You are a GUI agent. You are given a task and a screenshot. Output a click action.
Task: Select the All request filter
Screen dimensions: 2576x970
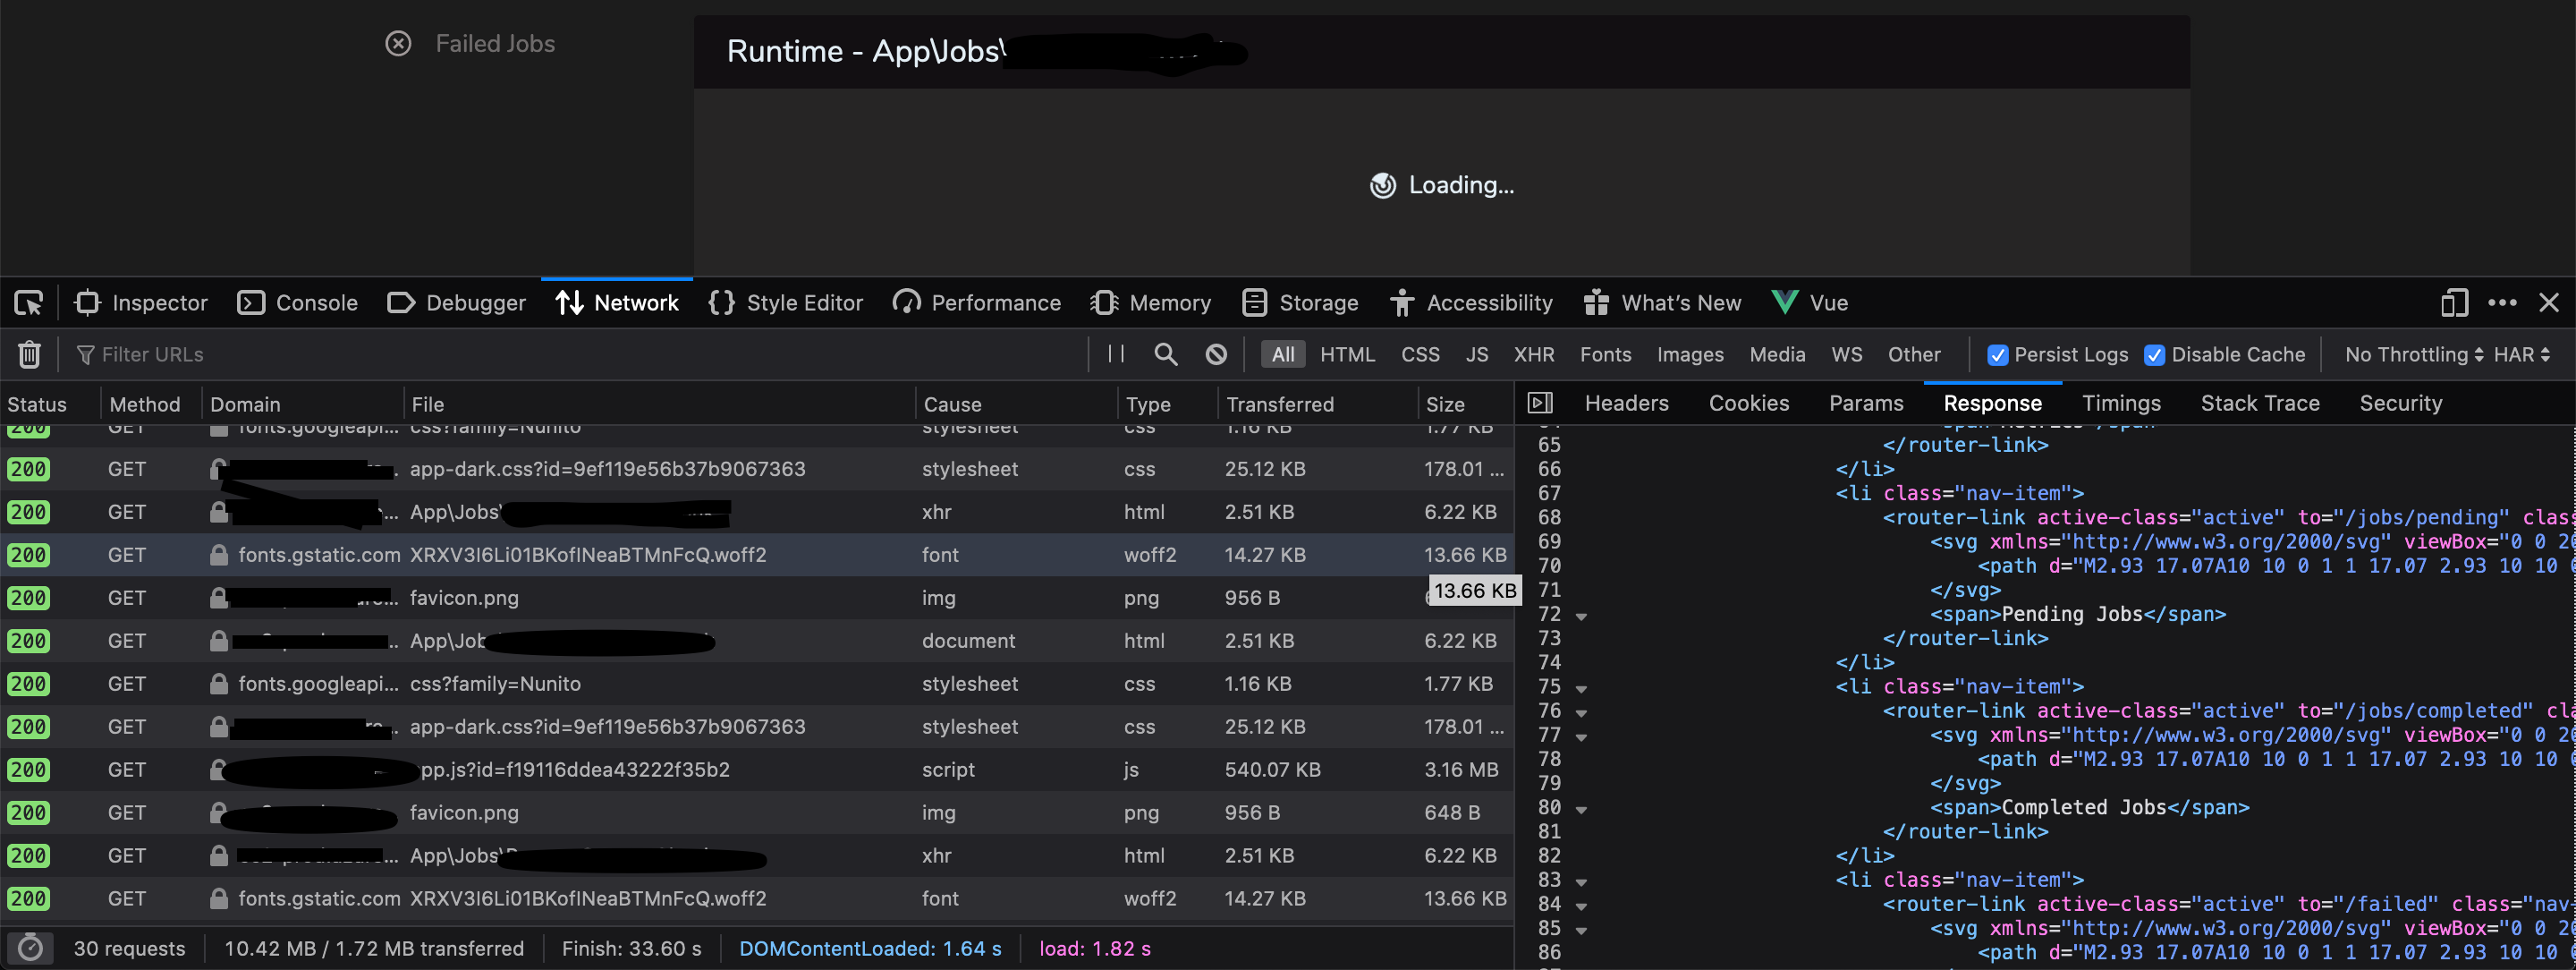(1283, 355)
